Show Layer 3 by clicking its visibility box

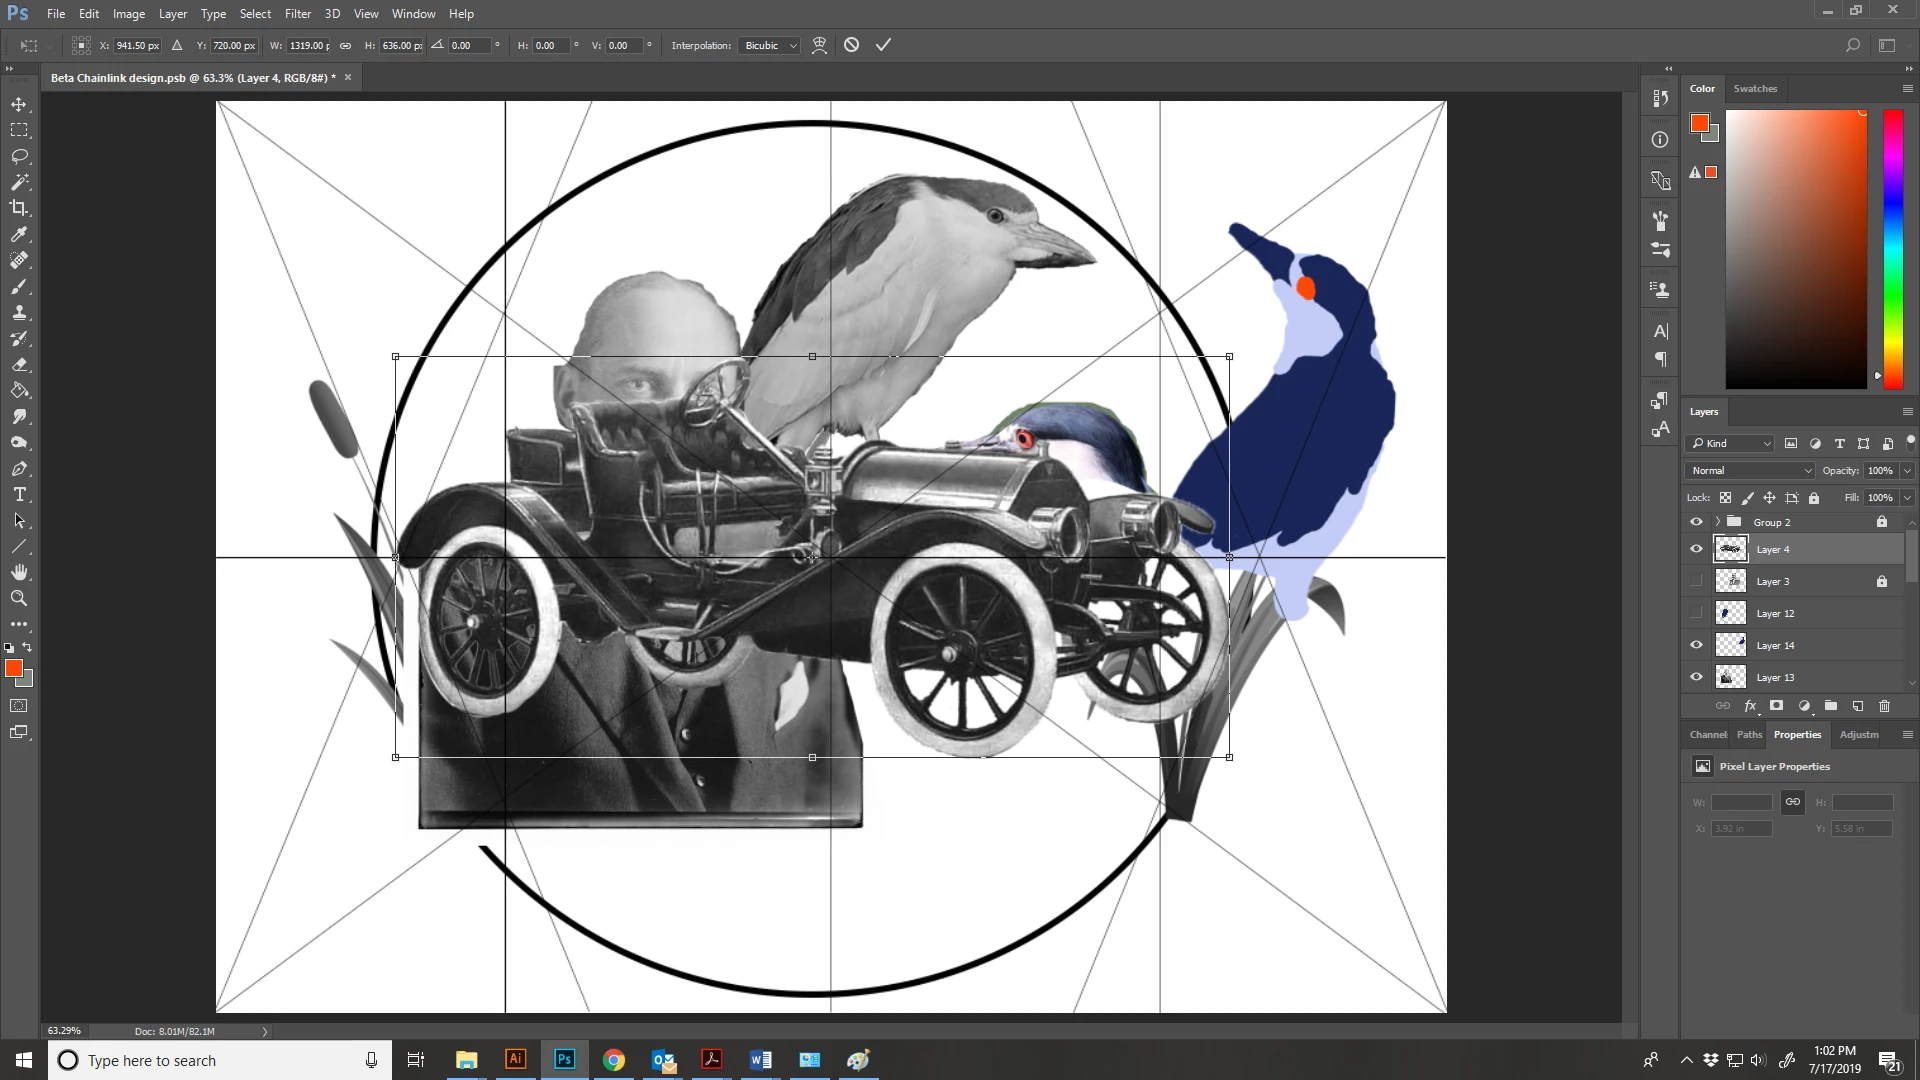1696,581
